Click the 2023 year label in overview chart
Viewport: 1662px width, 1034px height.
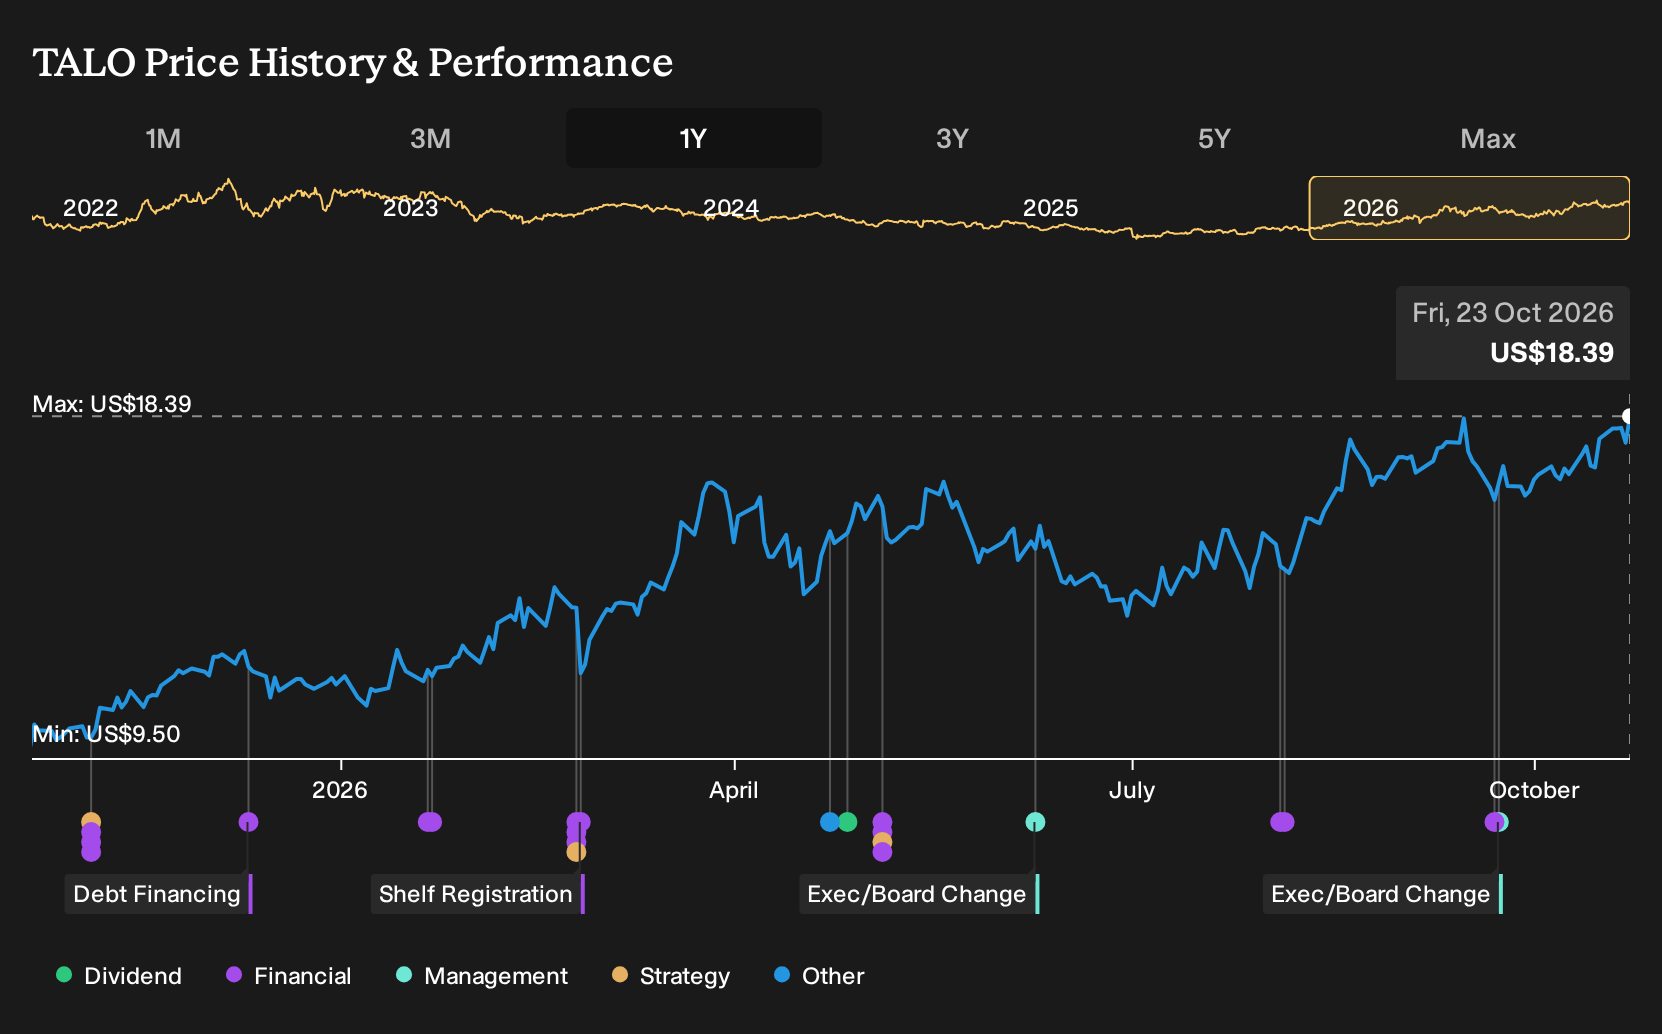411,208
